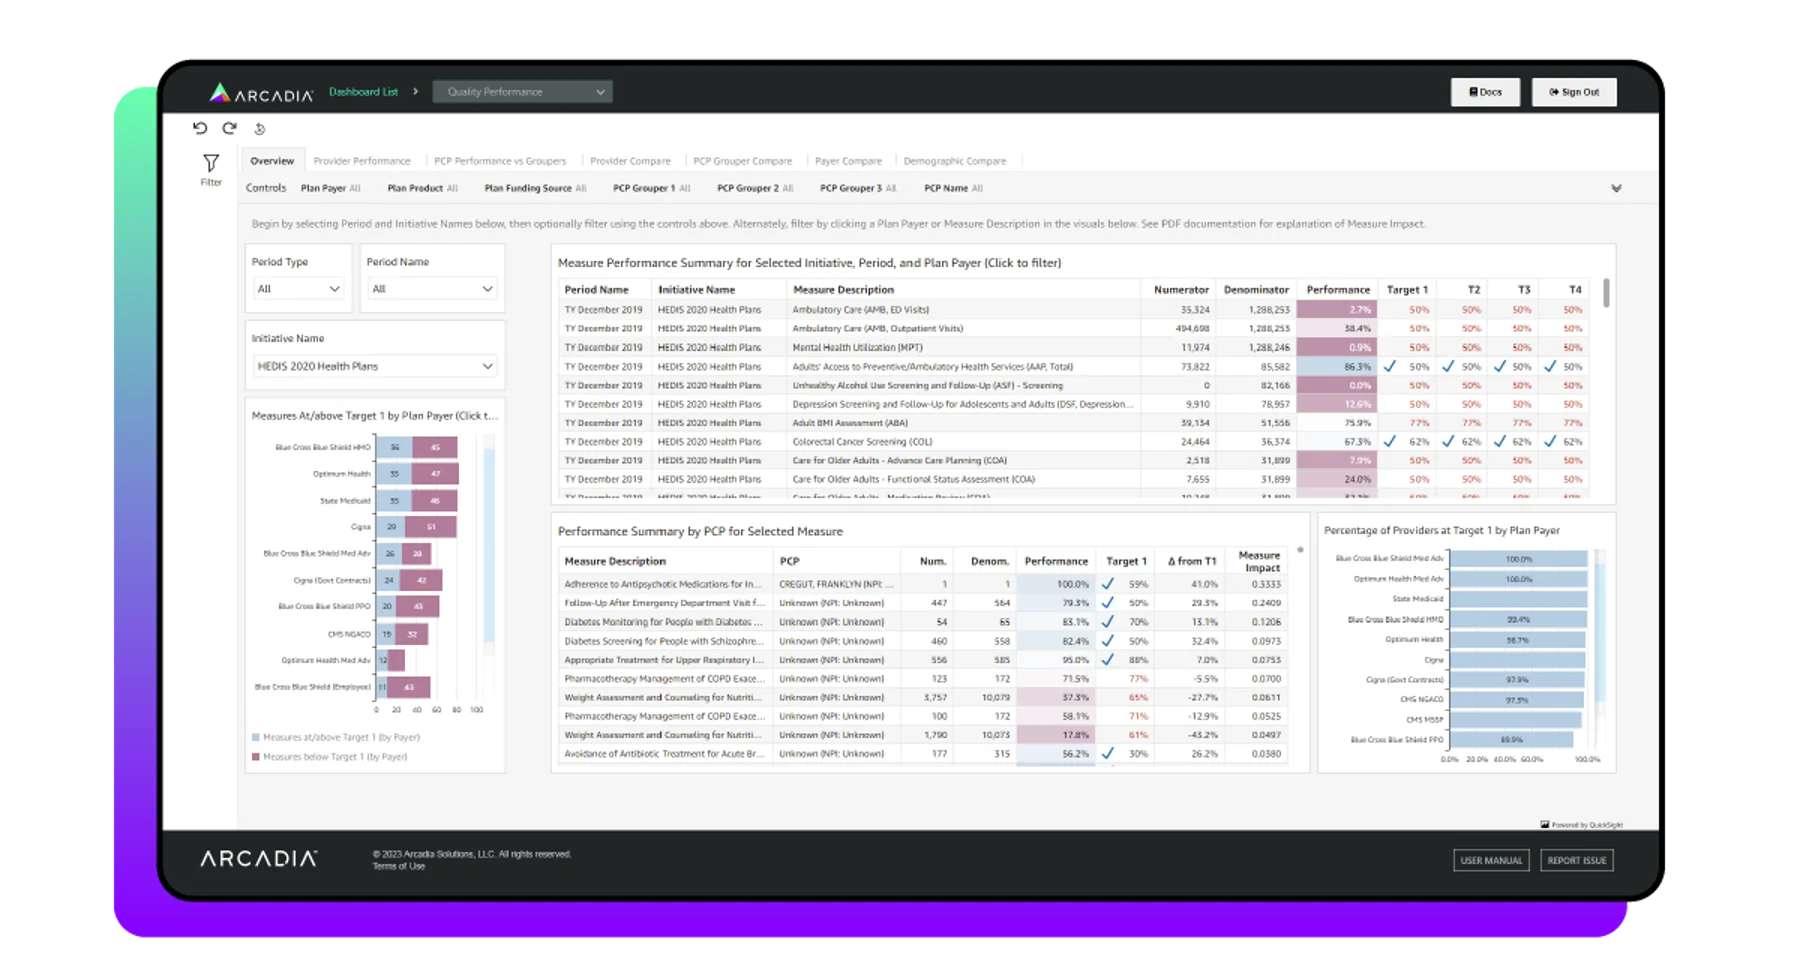Click Measures below Target 1 legend swatch
1800x975 pixels.
tap(256, 757)
